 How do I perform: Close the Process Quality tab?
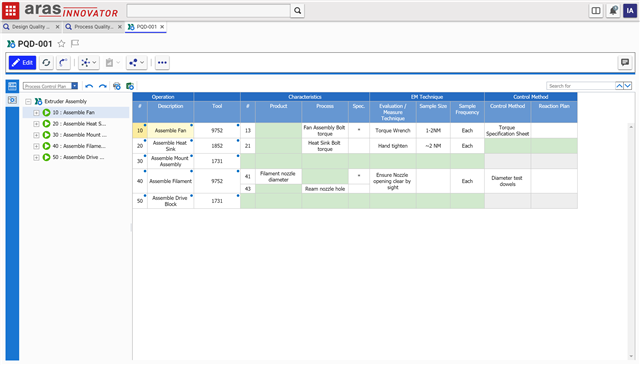coord(120,27)
